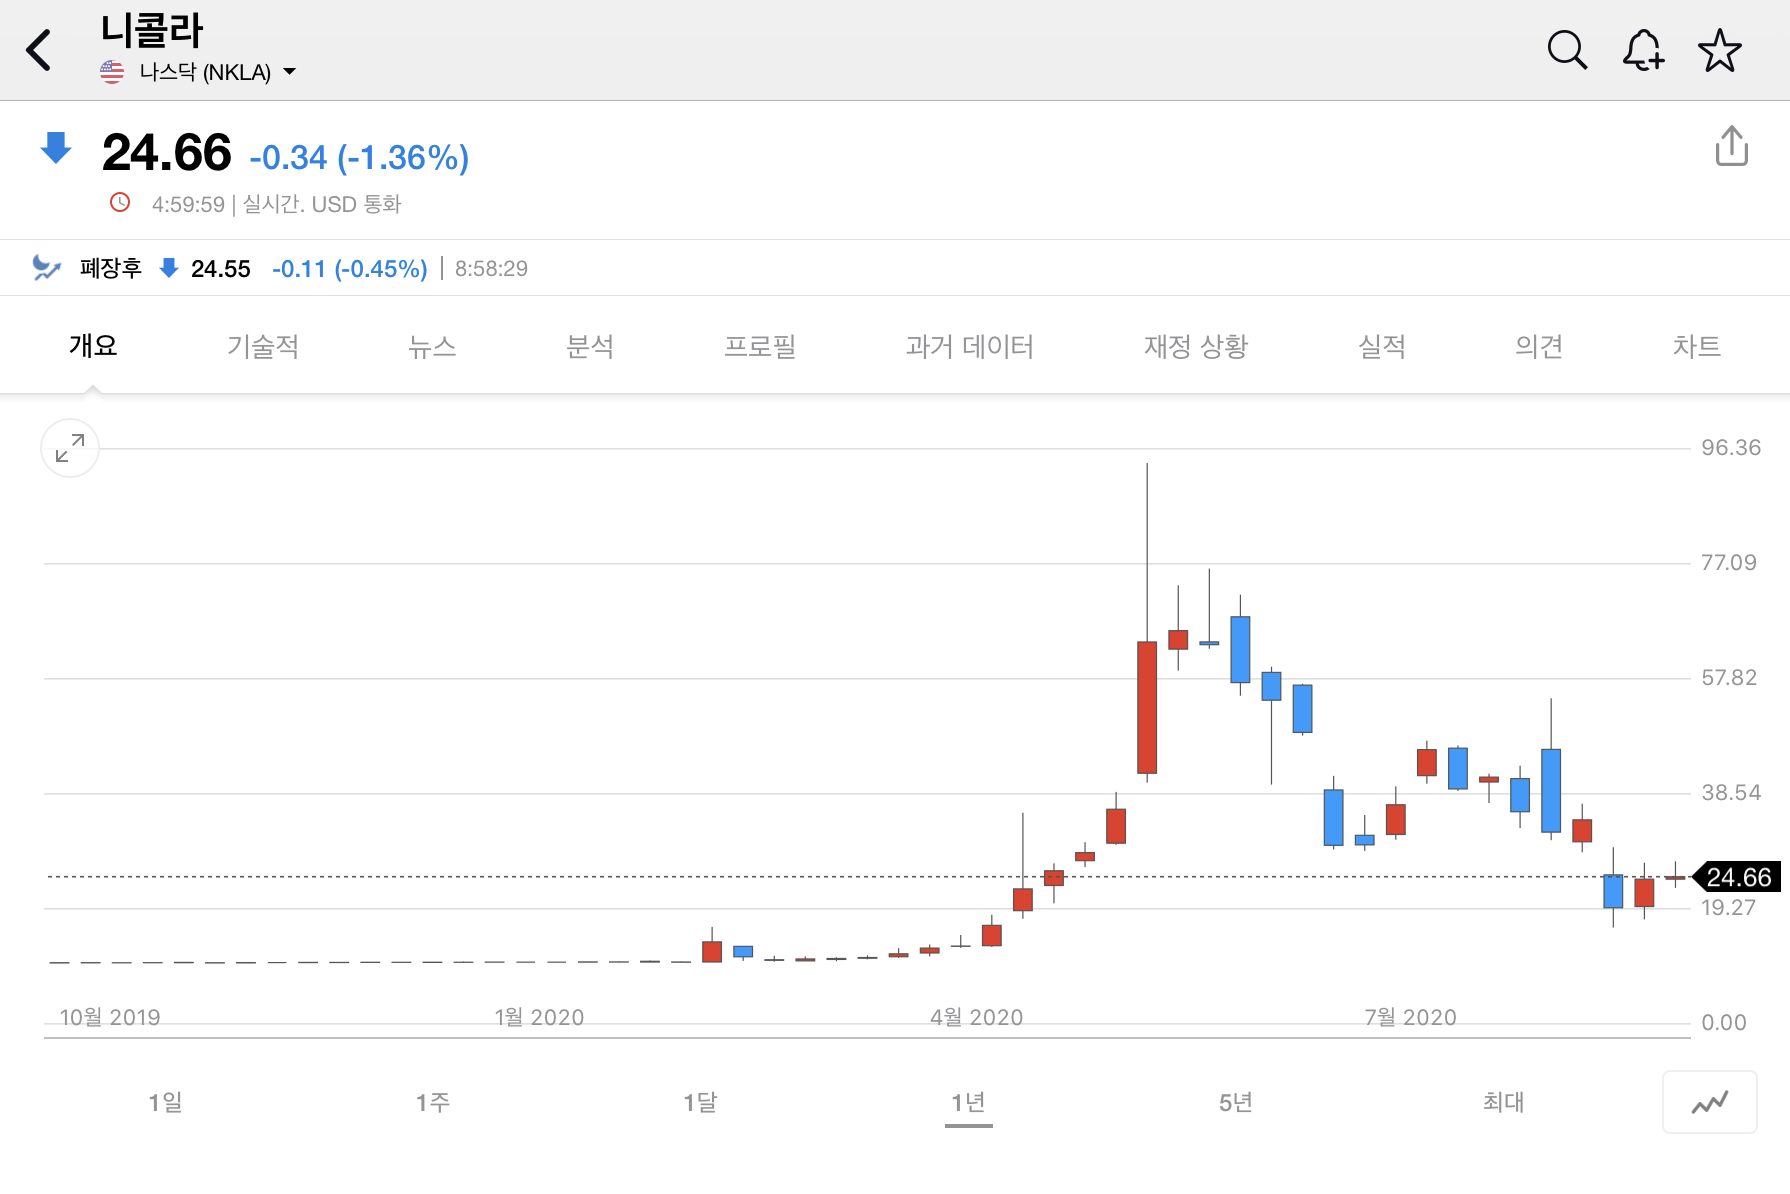View the 재정 상황 tab
Image resolution: width=1790 pixels, height=1194 pixels.
tap(1196, 346)
